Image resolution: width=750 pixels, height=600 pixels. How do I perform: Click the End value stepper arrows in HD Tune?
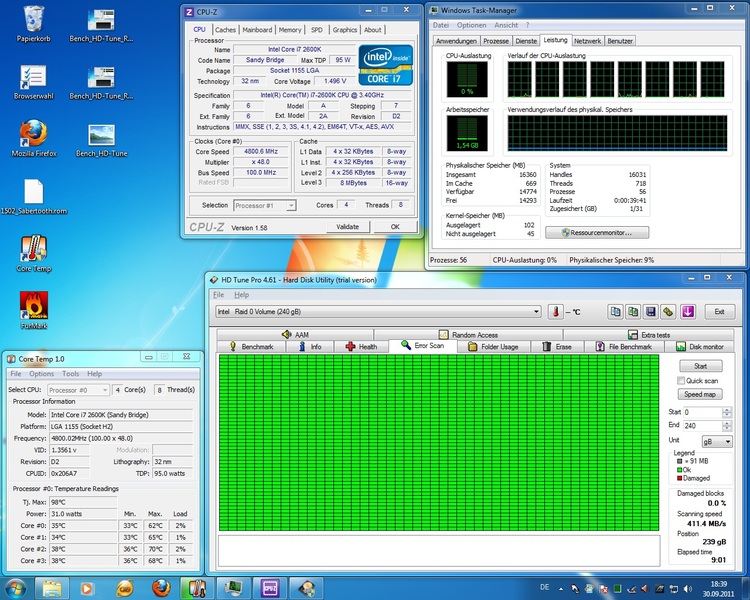[727, 426]
